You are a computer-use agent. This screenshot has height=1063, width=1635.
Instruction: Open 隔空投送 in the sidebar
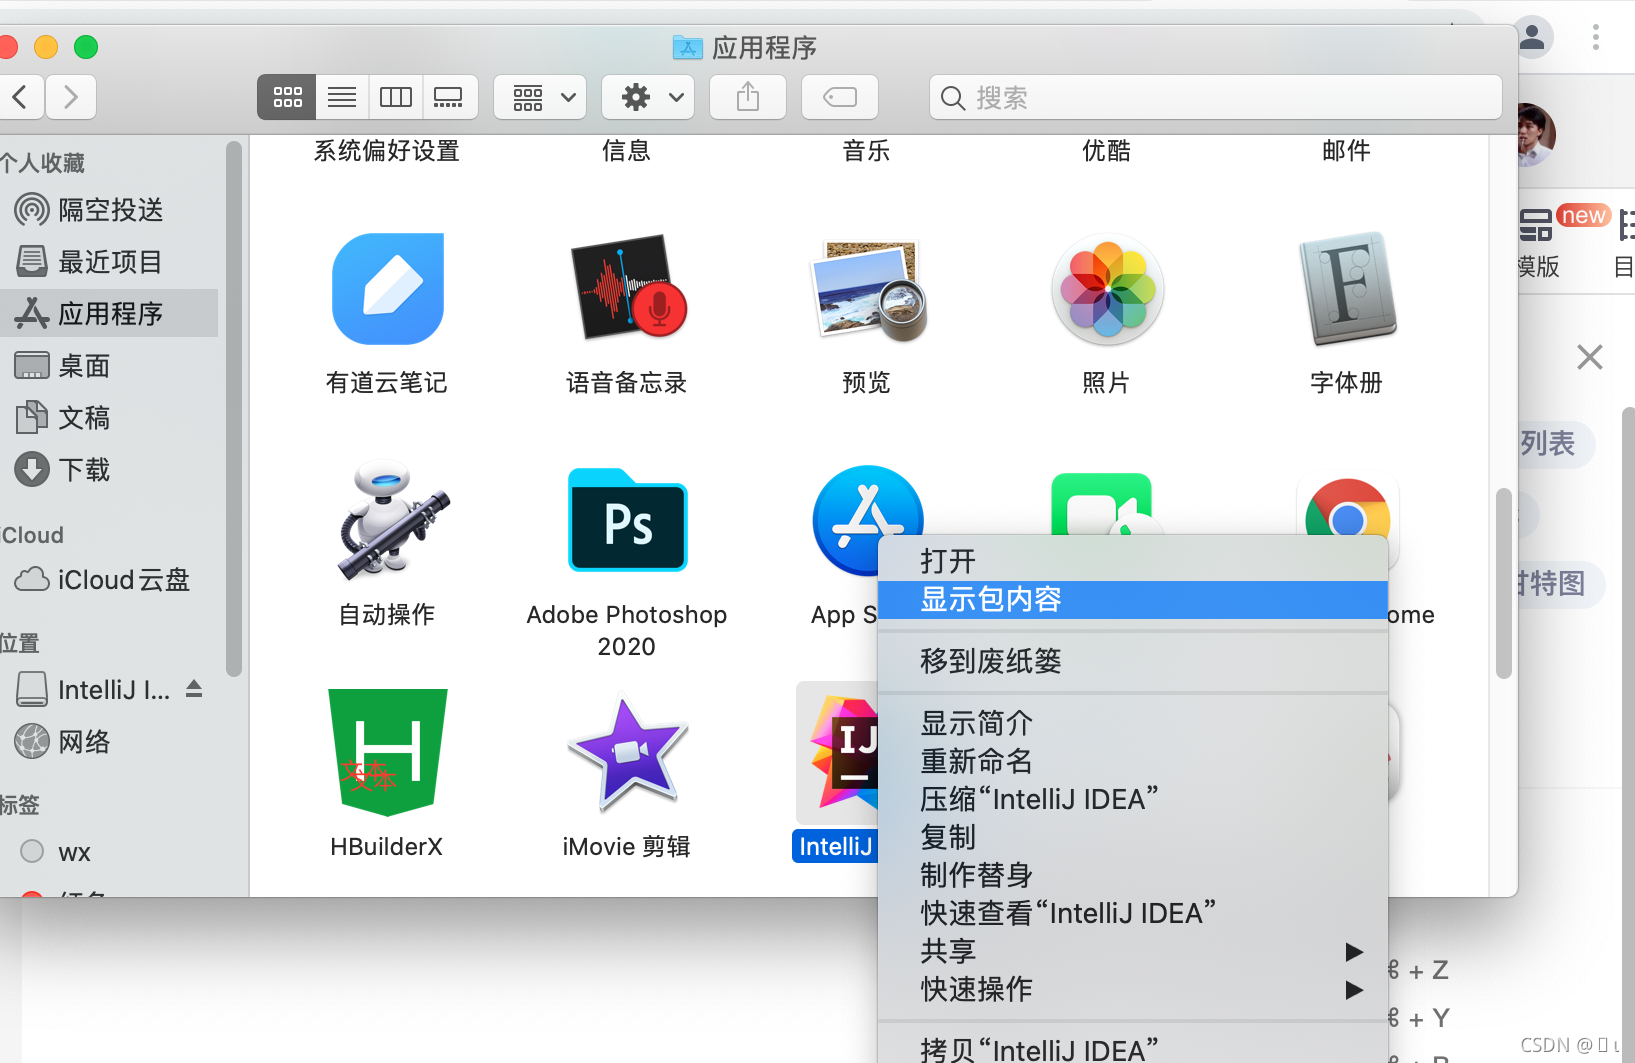pos(109,210)
